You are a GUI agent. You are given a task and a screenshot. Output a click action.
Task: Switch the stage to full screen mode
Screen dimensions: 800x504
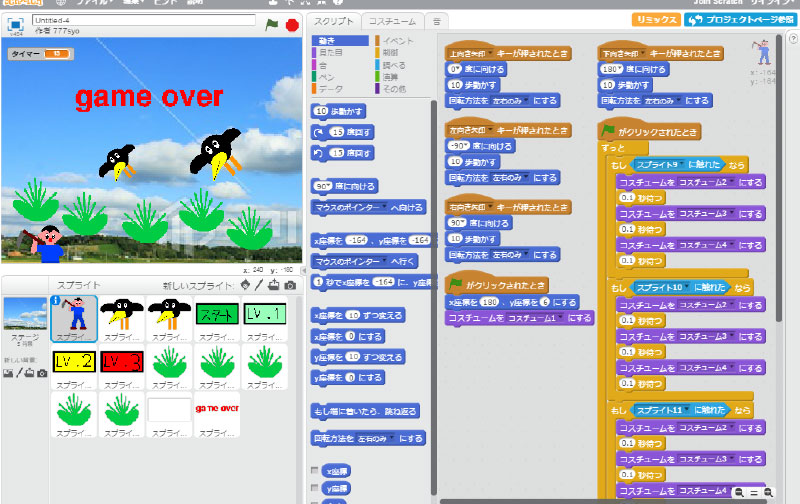[x=15, y=24]
